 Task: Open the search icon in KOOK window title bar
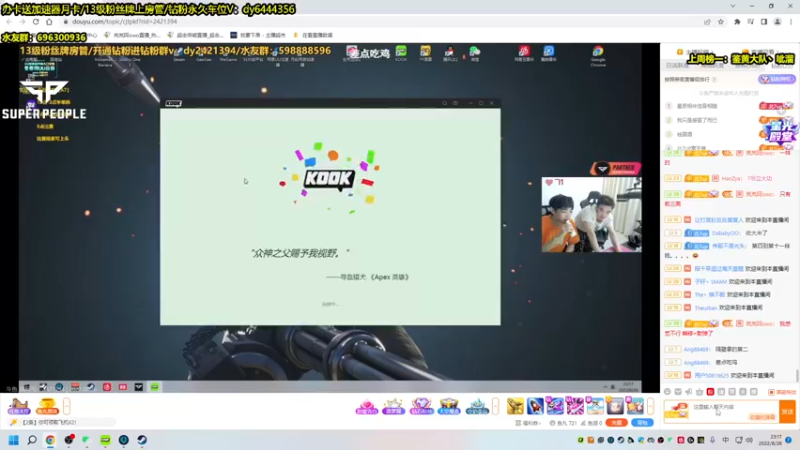(x=444, y=103)
